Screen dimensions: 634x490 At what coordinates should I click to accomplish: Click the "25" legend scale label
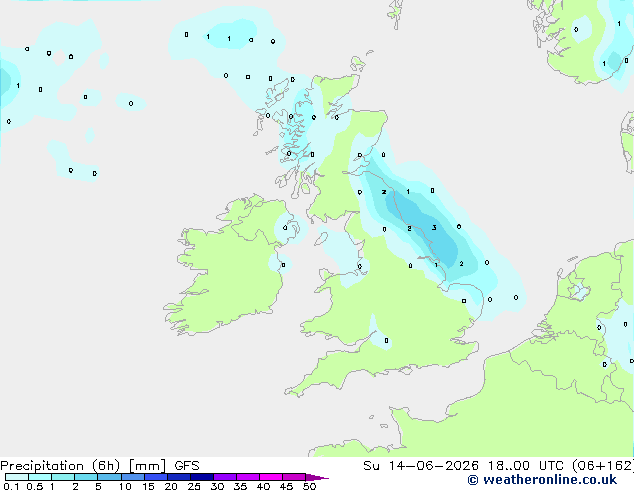click(x=194, y=486)
